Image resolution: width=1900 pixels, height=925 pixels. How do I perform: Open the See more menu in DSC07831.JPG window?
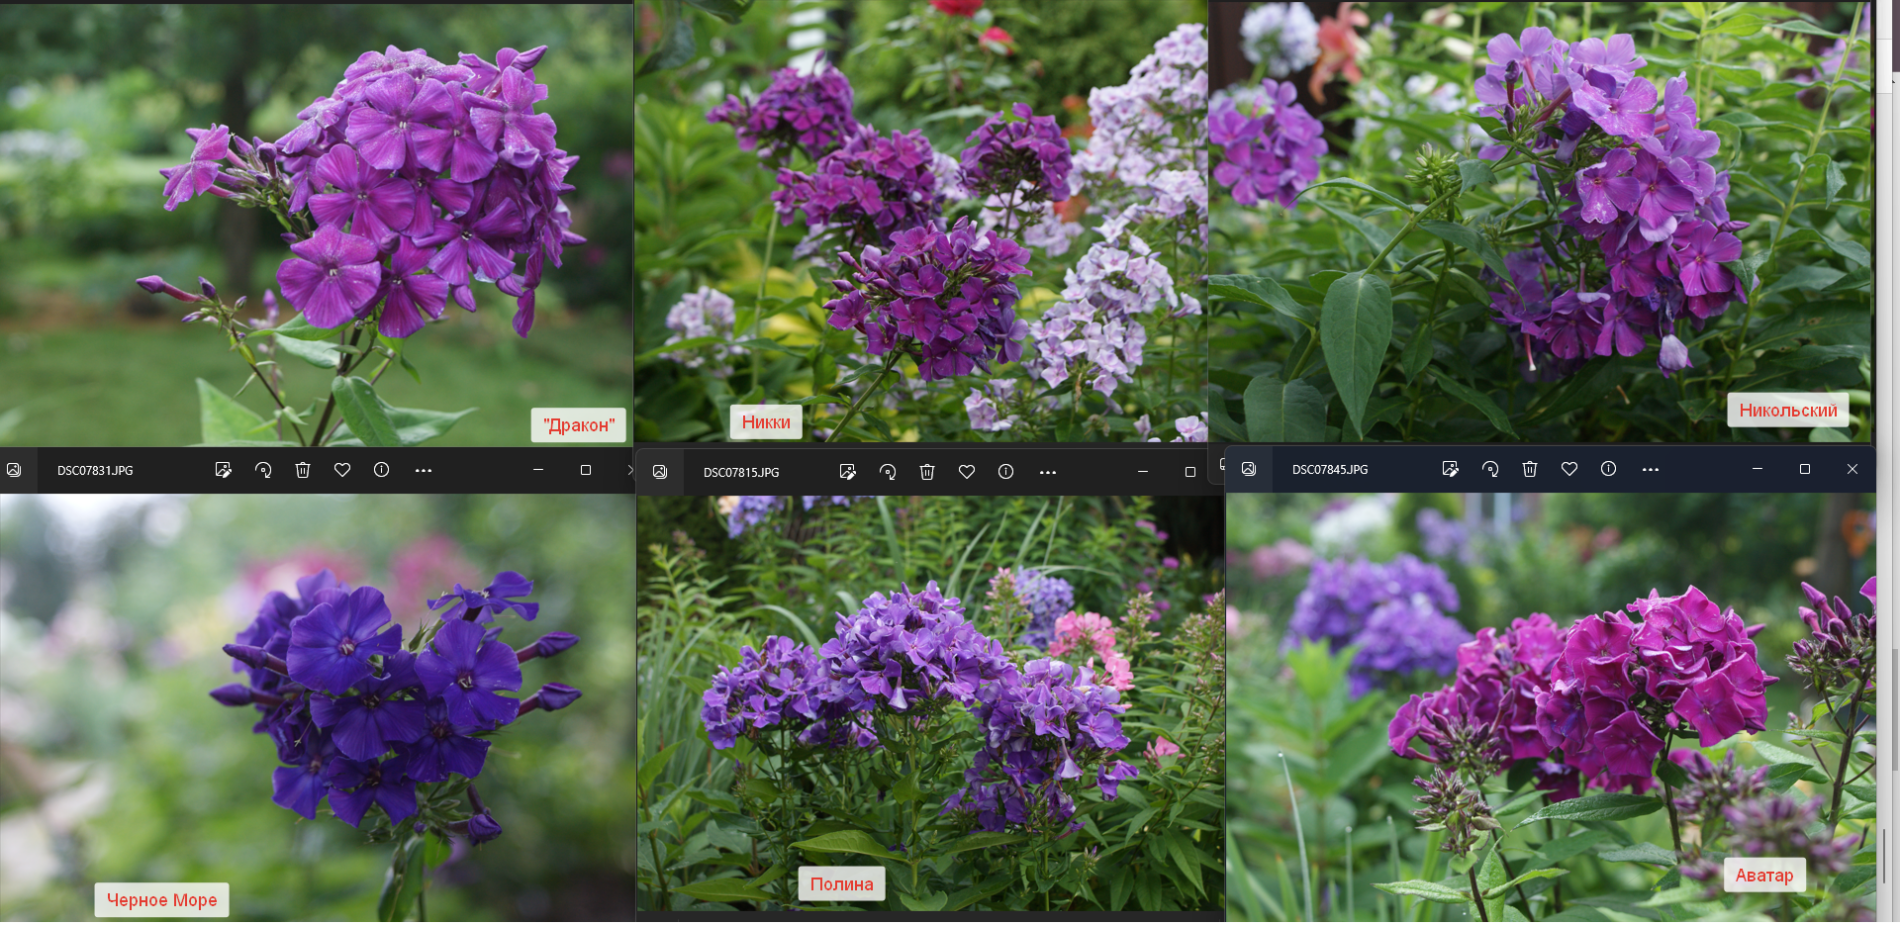423,470
